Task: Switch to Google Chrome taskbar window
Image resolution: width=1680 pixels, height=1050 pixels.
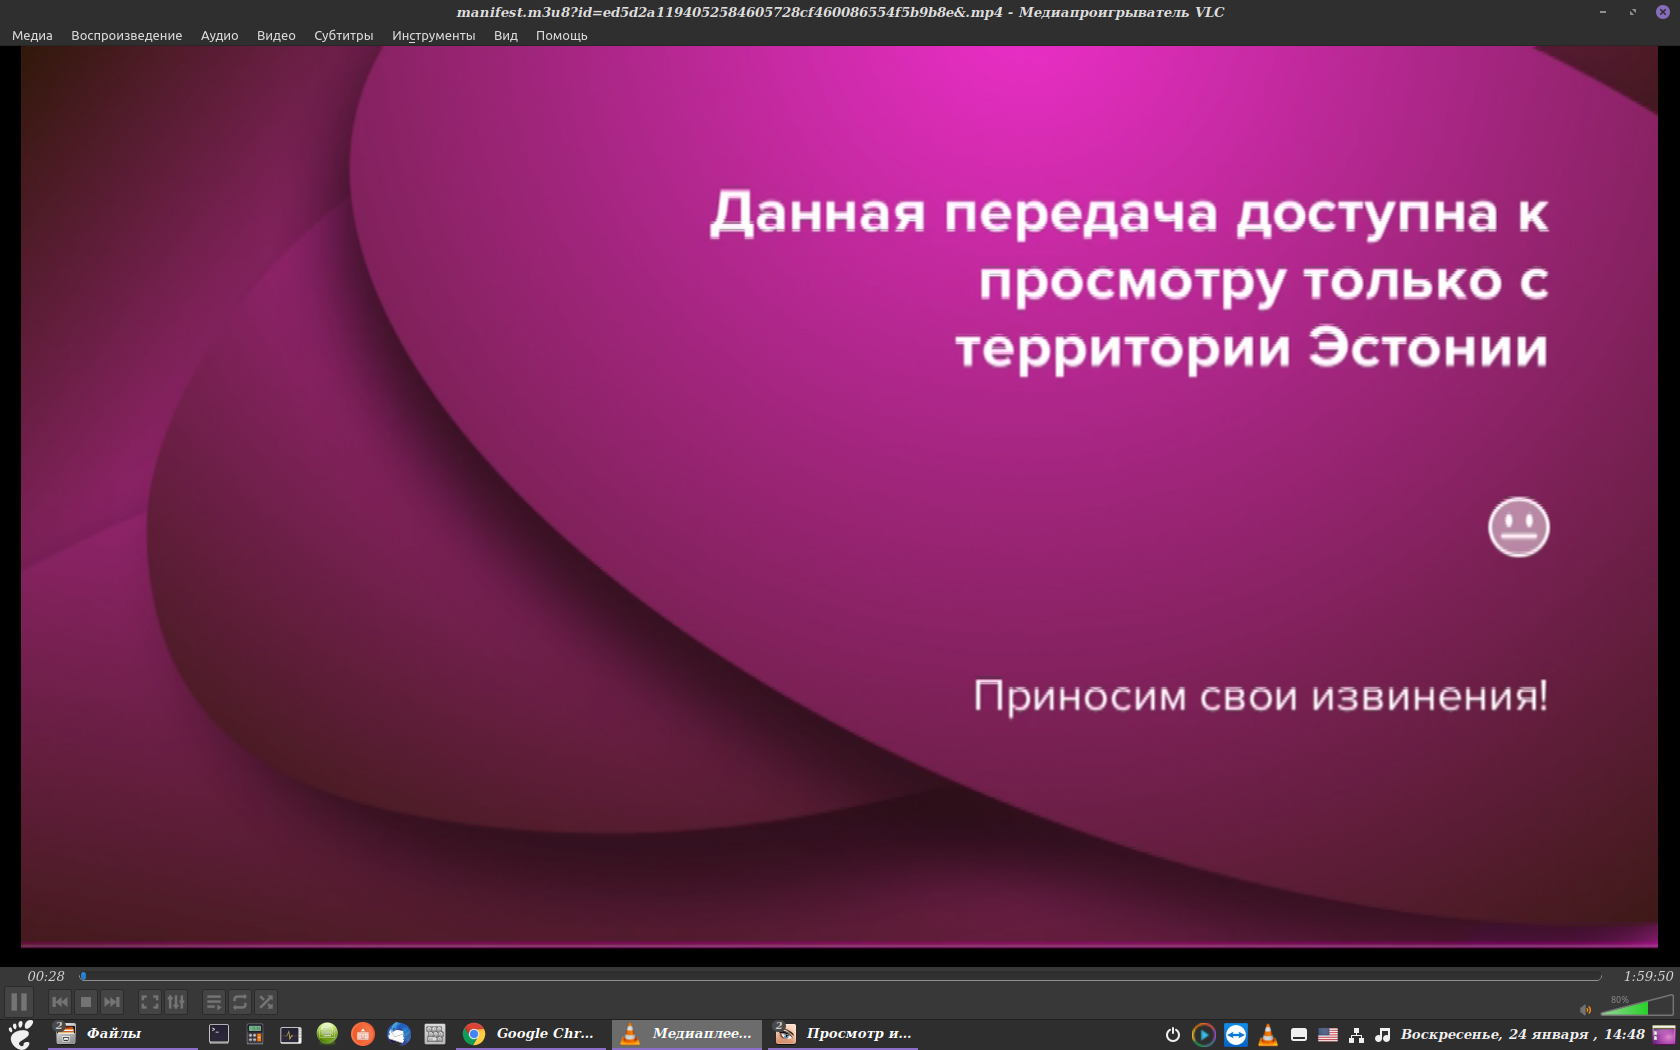Action: [530, 1034]
